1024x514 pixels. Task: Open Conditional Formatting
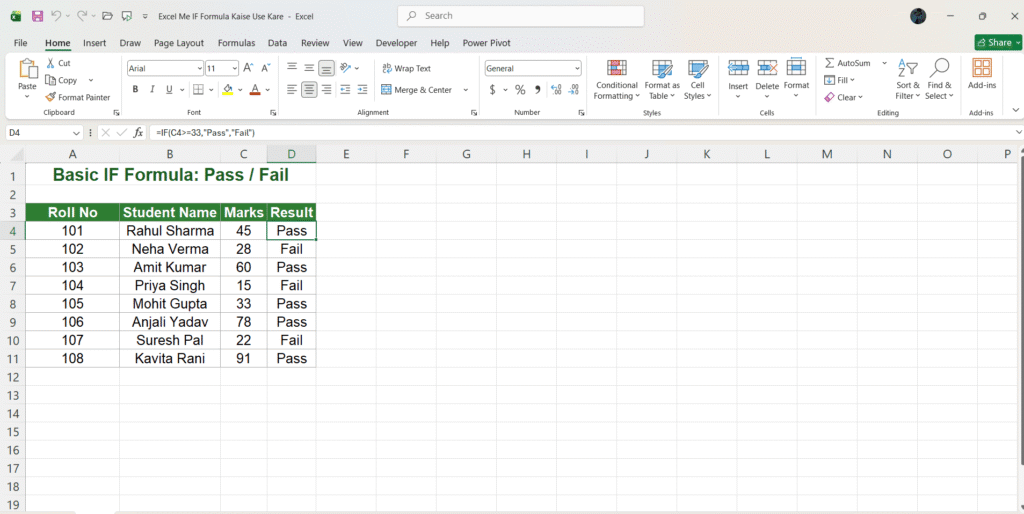pyautogui.click(x=616, y=80)
